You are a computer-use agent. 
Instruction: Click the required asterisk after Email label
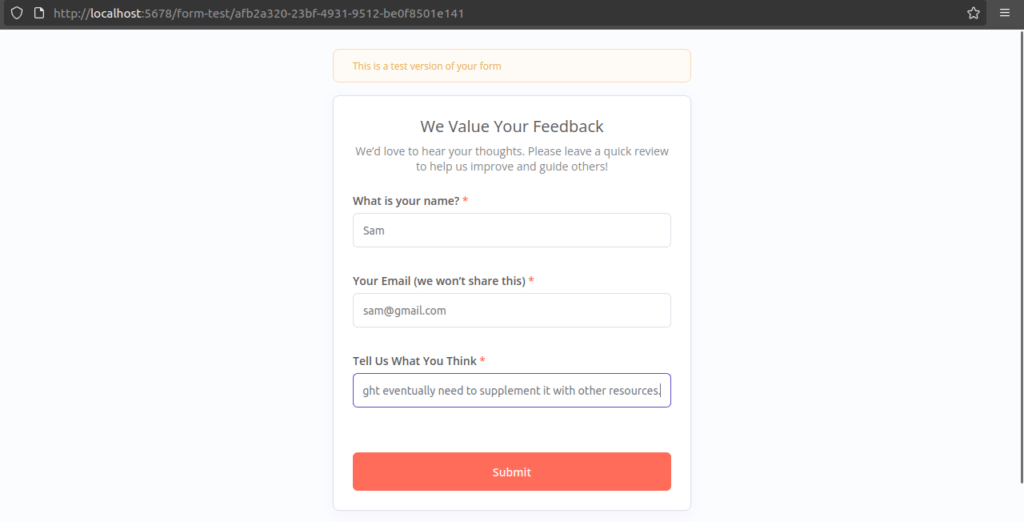(x=531, y=281)
